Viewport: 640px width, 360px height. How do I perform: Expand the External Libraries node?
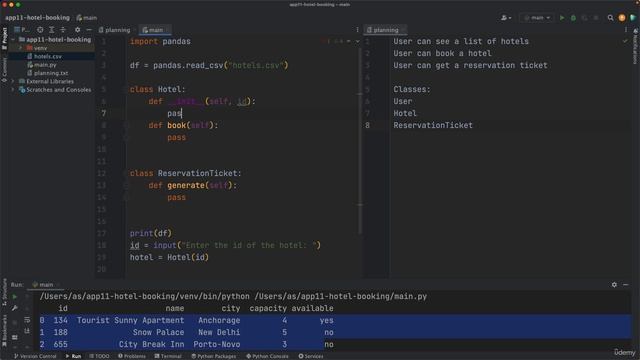click(13, 81)
